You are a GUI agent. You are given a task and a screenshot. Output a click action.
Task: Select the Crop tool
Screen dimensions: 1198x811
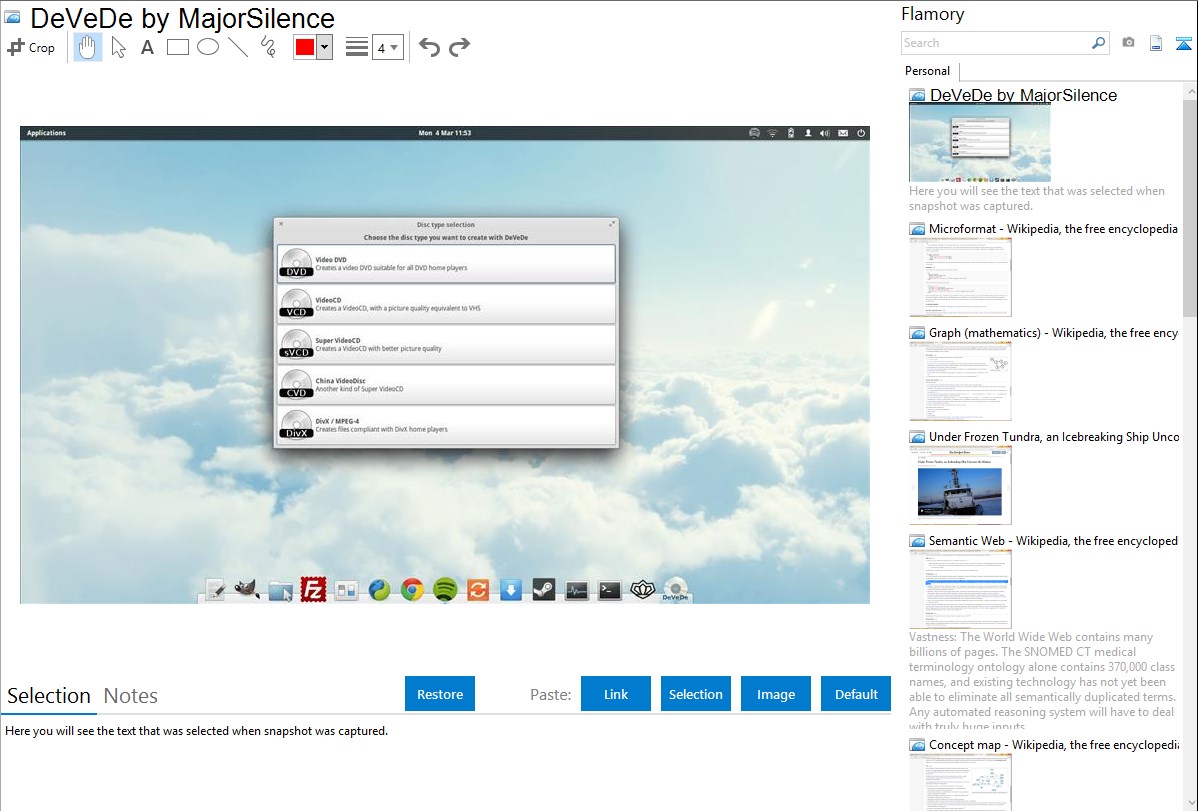(31, 47)
